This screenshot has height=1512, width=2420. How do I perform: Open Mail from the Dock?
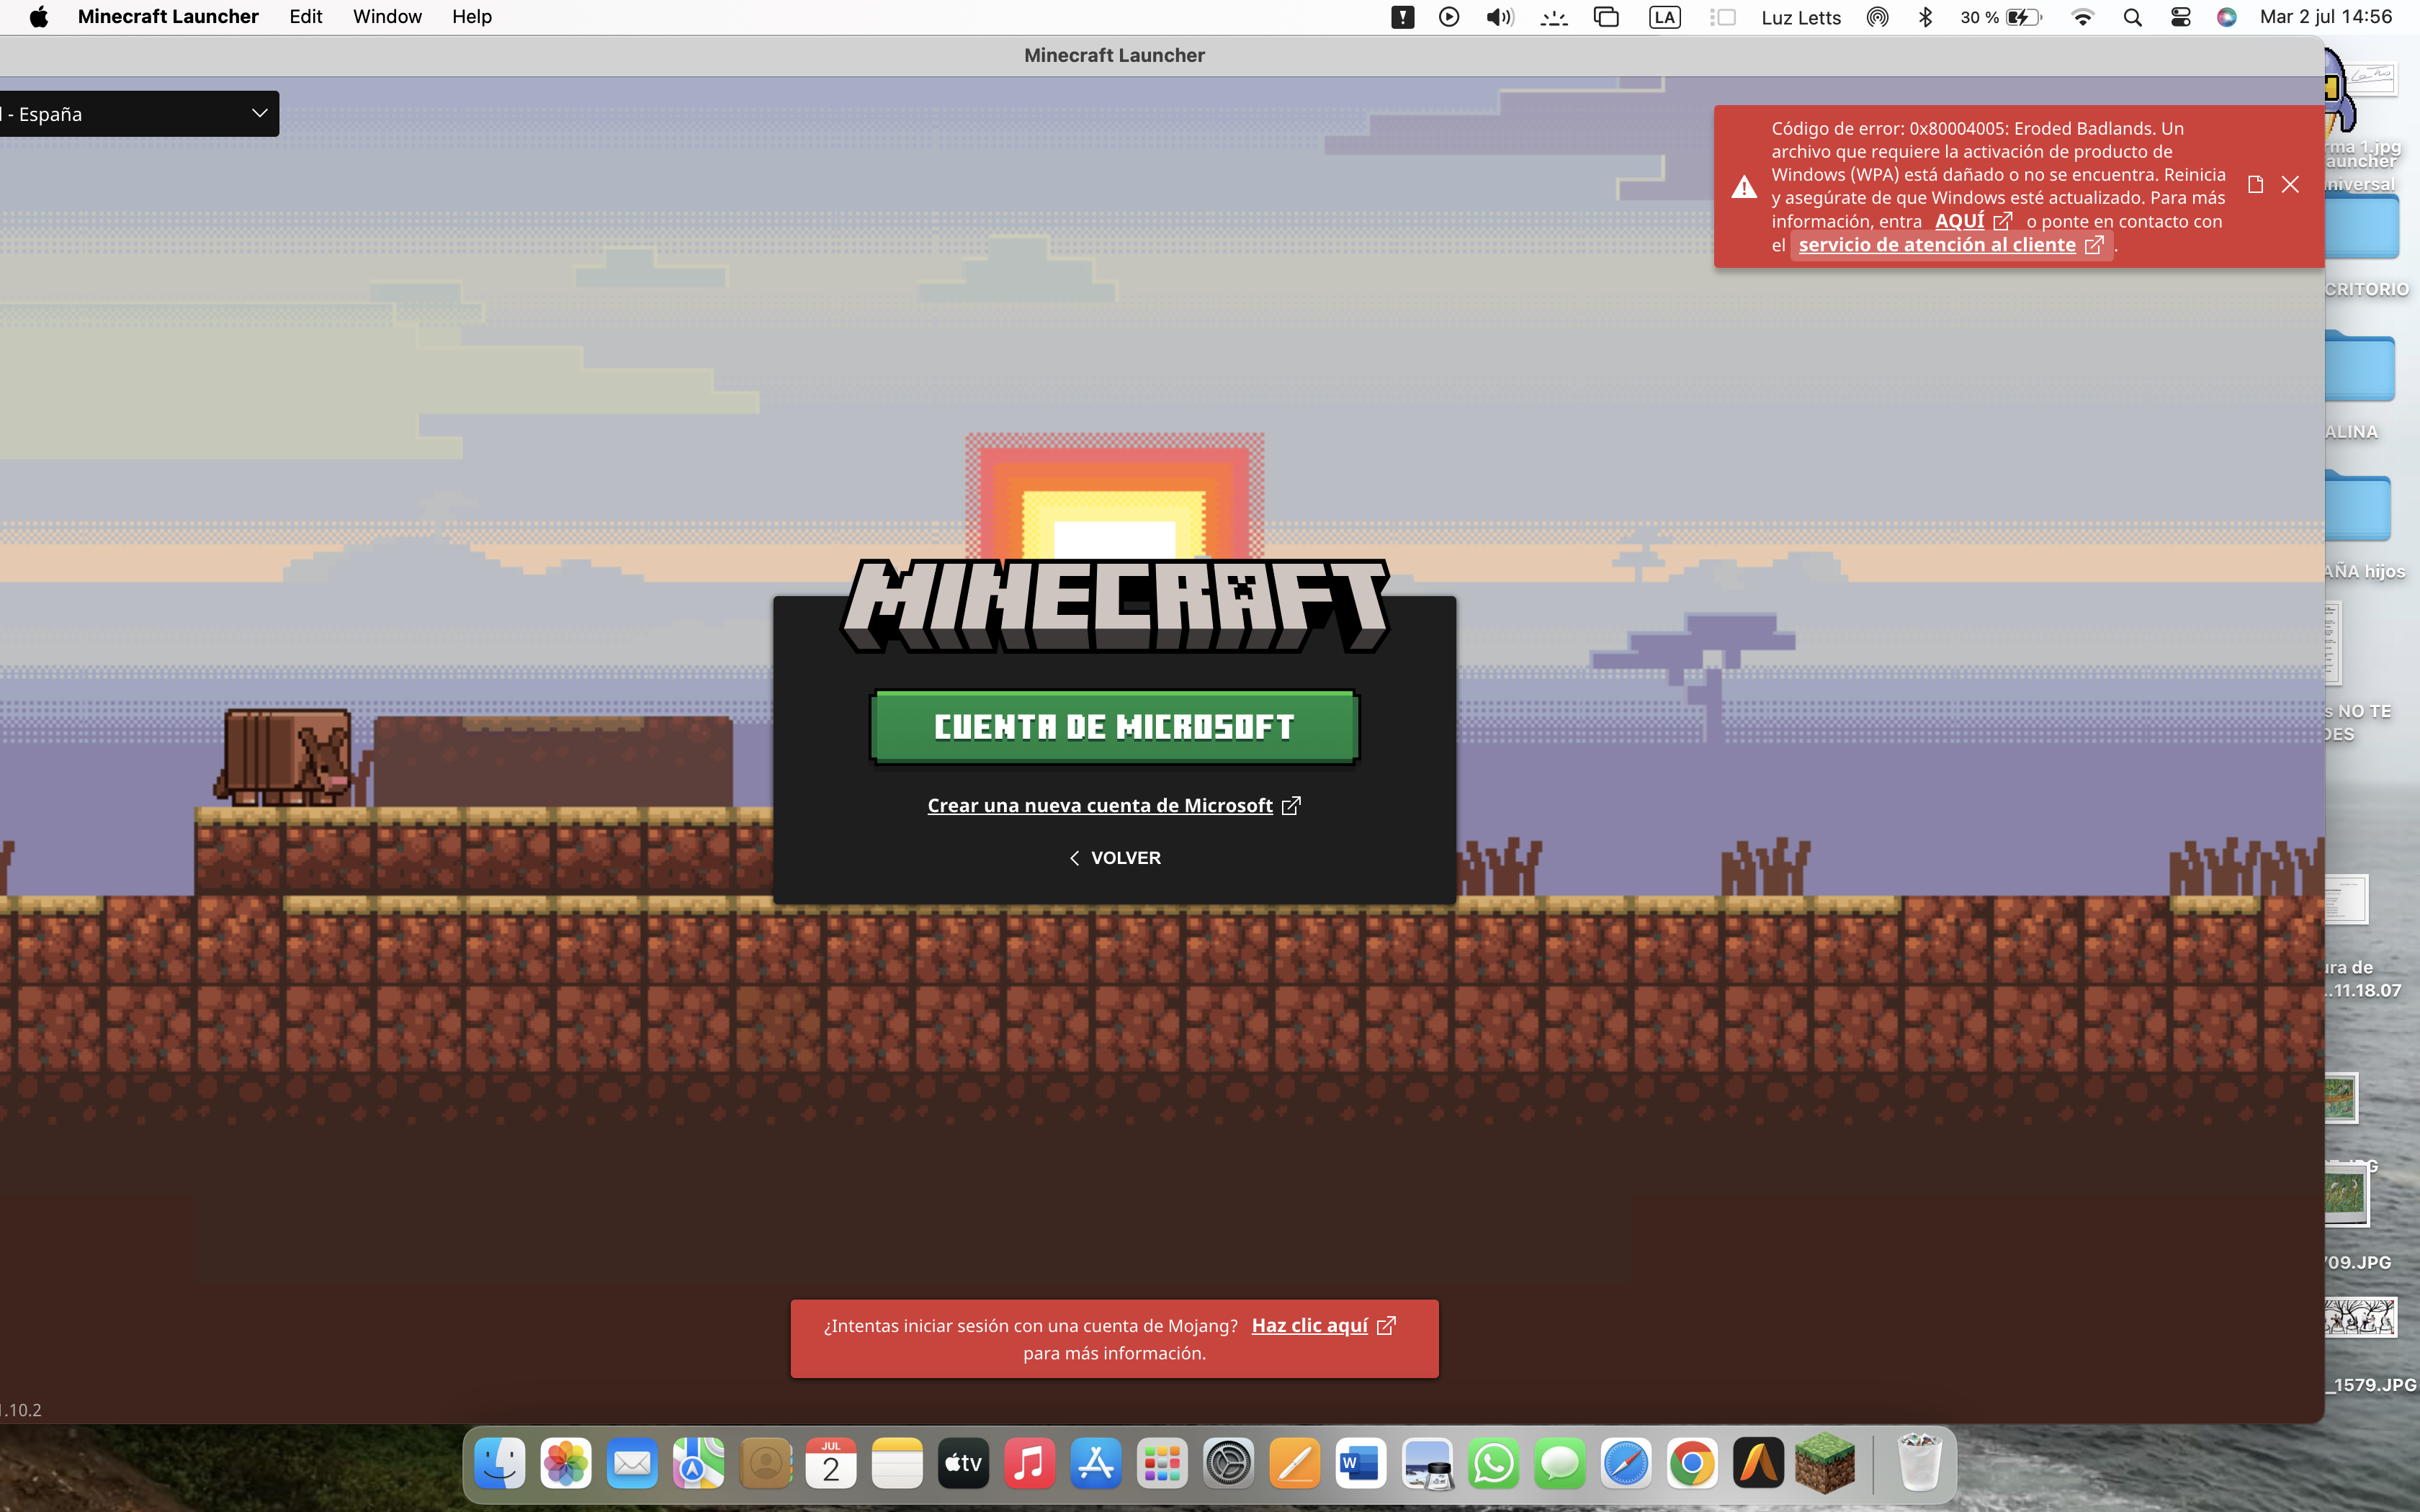point(632,1464)
